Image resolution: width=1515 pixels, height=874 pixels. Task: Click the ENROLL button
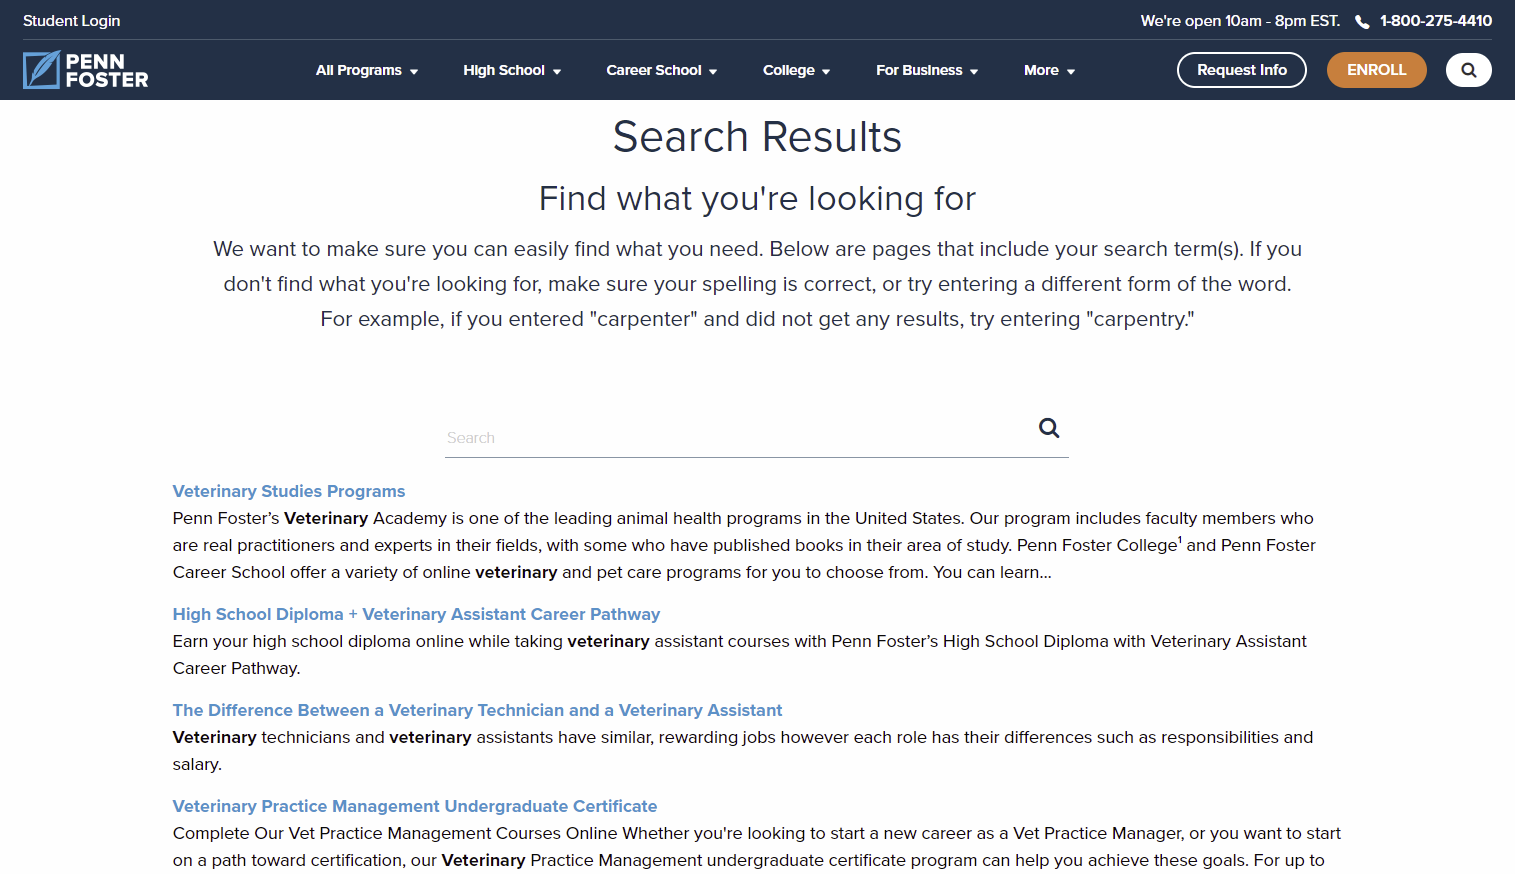click(x=1377, y=70)
